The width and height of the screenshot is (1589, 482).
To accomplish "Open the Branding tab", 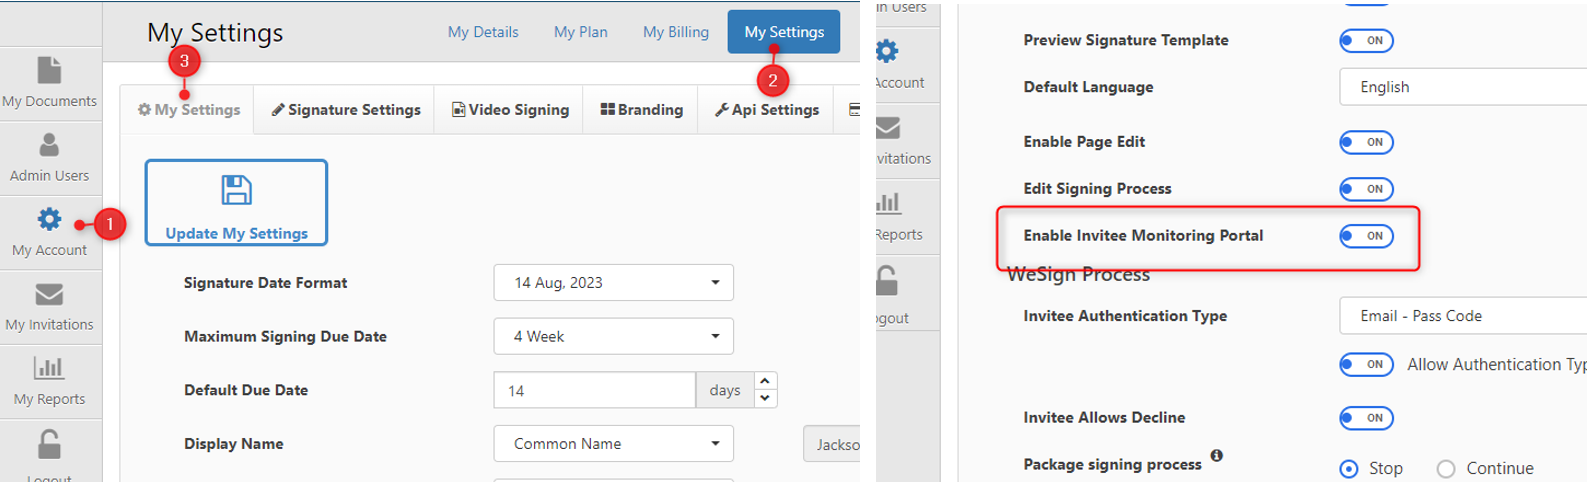I will point(642,110).
